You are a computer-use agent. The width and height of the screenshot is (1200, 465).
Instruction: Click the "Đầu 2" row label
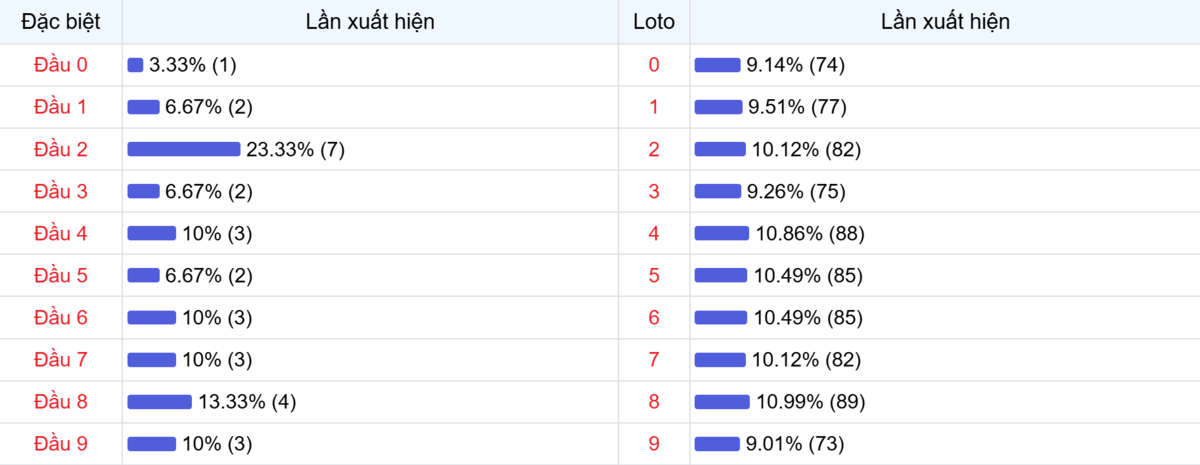tap(61, 149)
